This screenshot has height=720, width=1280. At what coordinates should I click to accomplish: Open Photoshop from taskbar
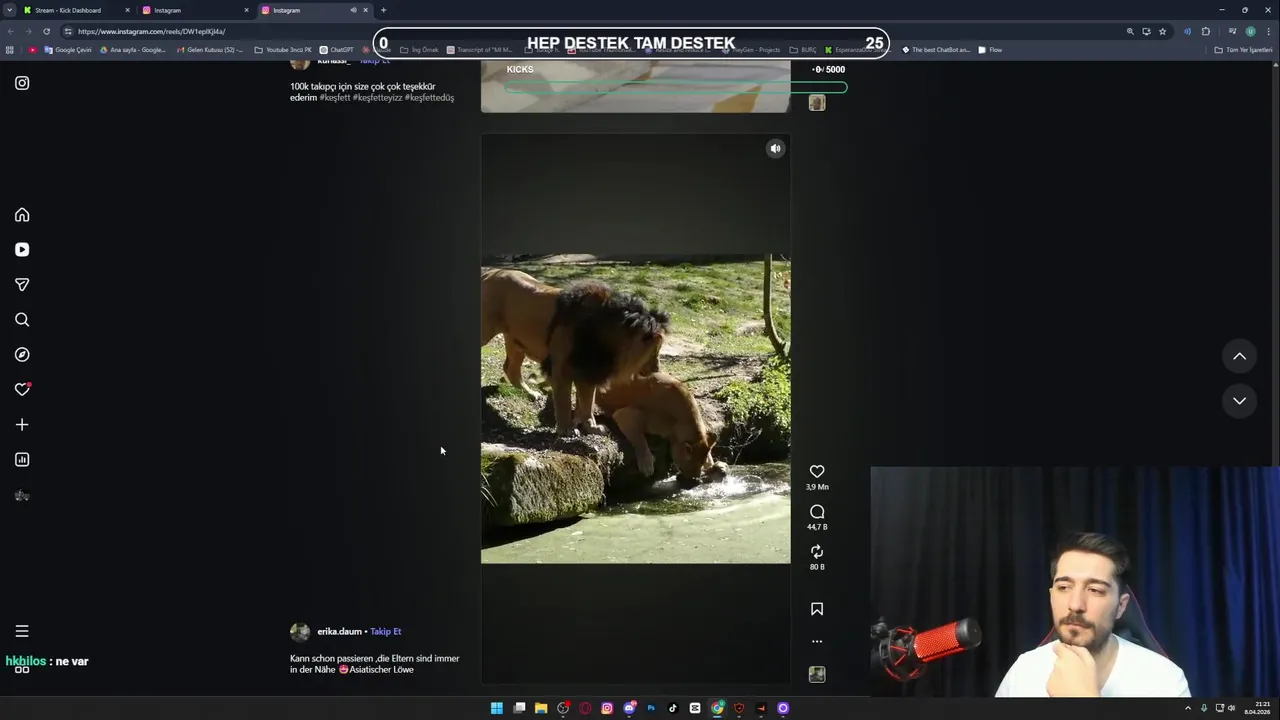tap(651, 708)
